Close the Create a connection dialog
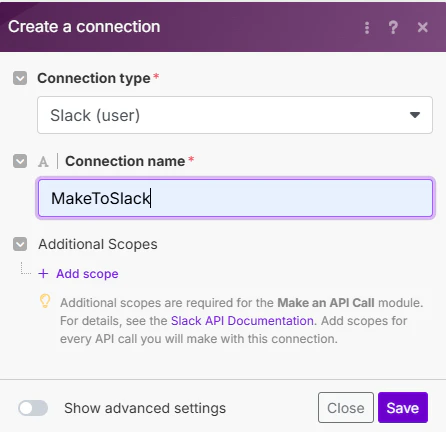This screenshot has height=432, width=446. coord(423,27)
